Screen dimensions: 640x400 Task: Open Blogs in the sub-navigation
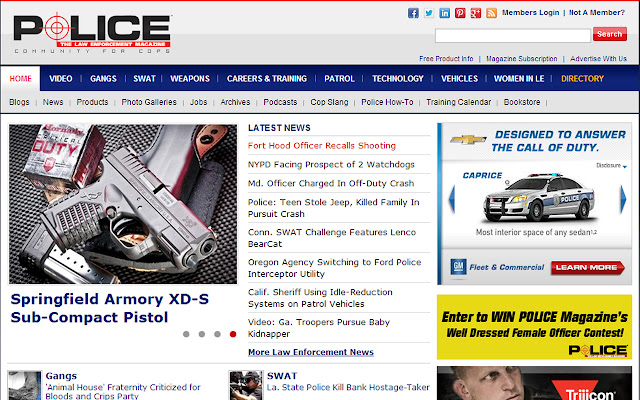[19, 102]
